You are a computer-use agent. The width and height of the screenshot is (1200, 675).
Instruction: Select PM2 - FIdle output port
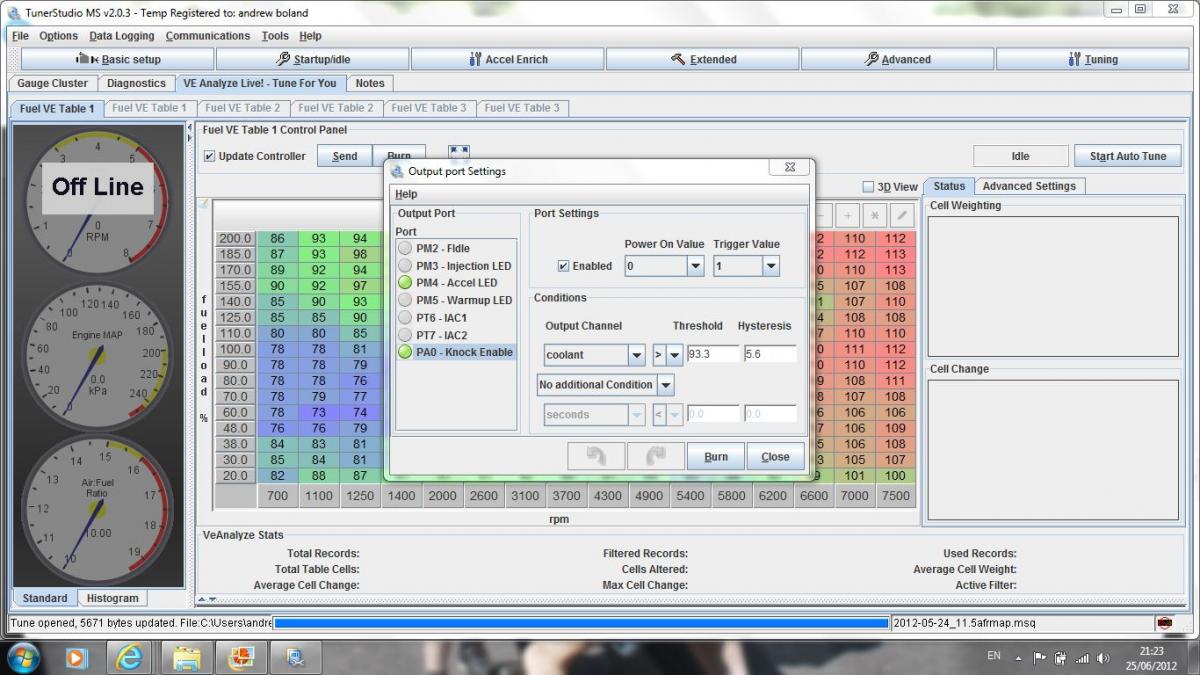pyautogui.click(x=442, y=248)
